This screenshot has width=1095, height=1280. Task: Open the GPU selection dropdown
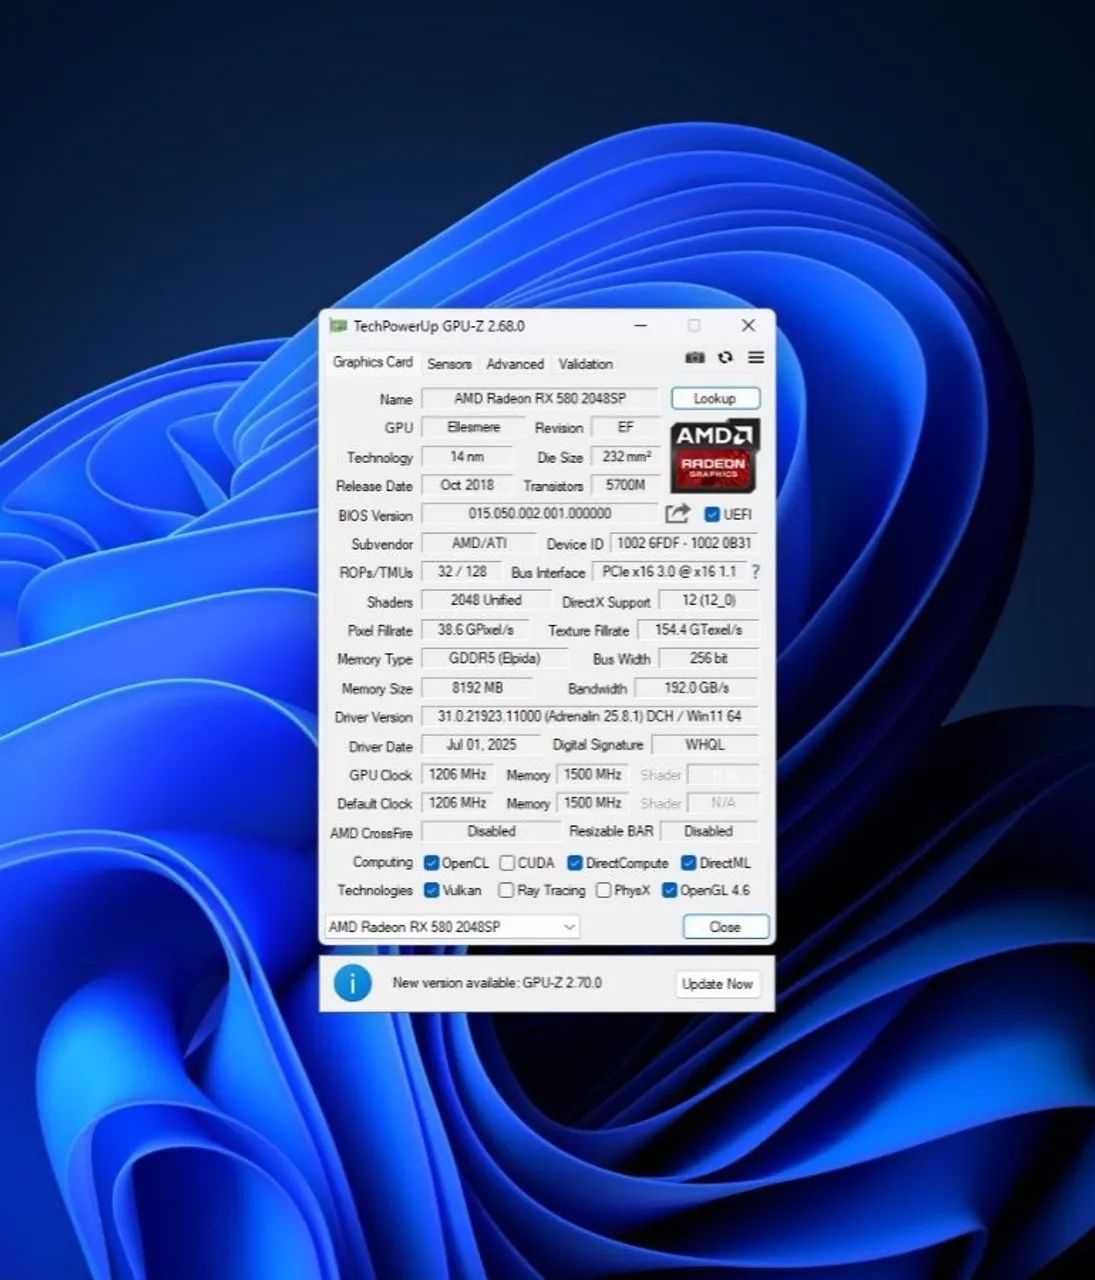point(452,927)
